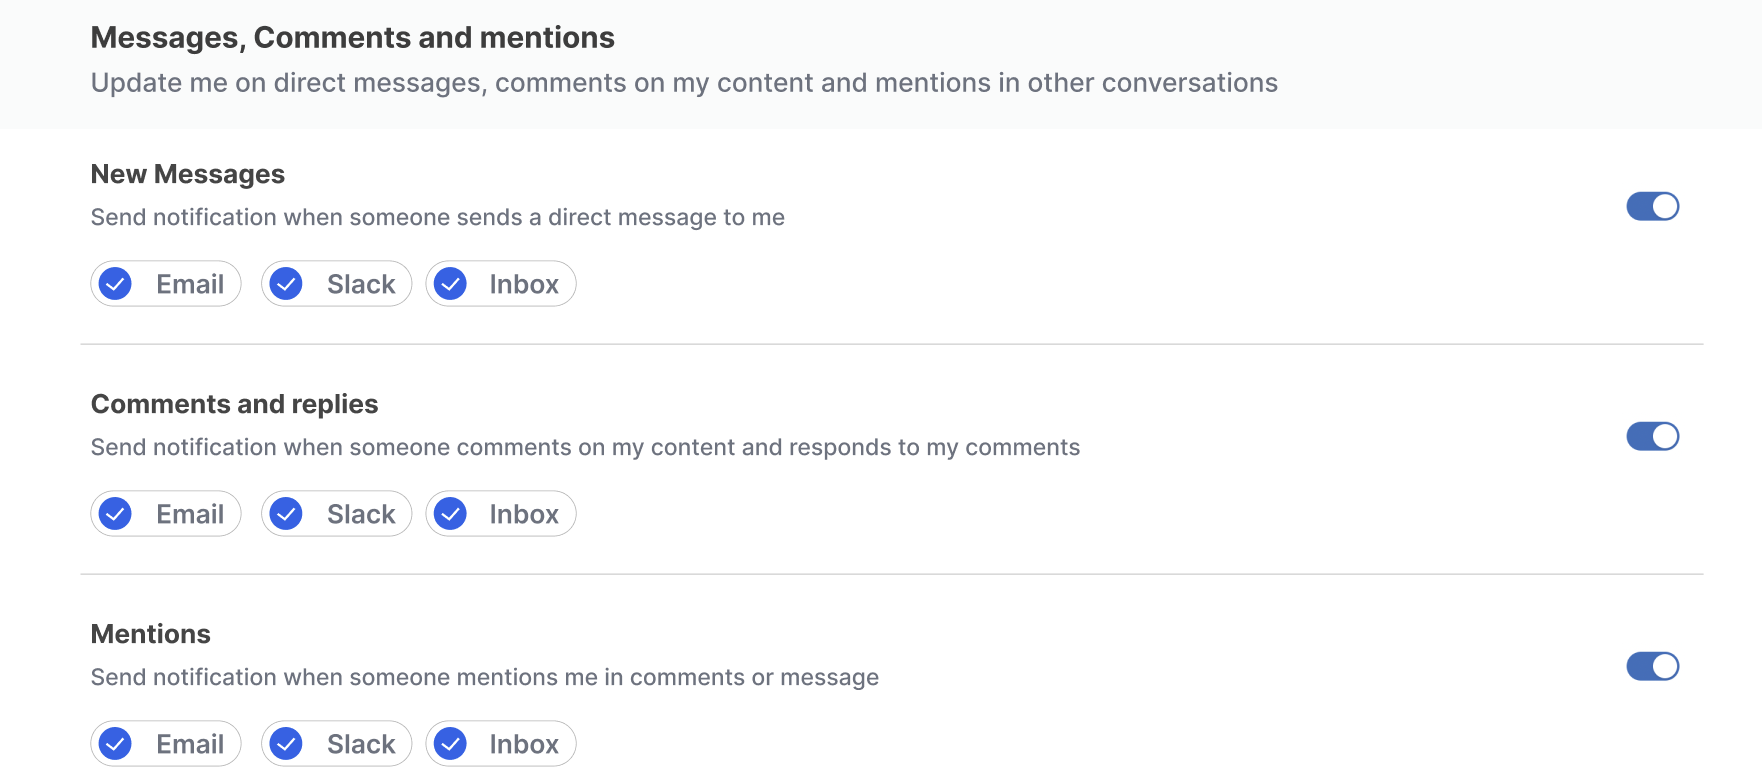Uncheck the Inbox checkmark icon under New Messages
Screen dimensions: 1762x784
coord(451,284)
